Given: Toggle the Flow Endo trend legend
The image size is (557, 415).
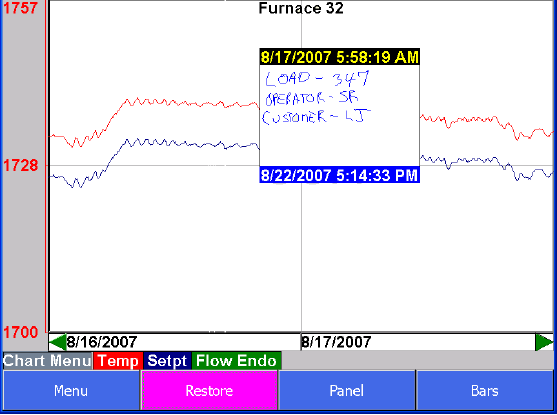Looking at the screenshot, I should click(236, 361).
